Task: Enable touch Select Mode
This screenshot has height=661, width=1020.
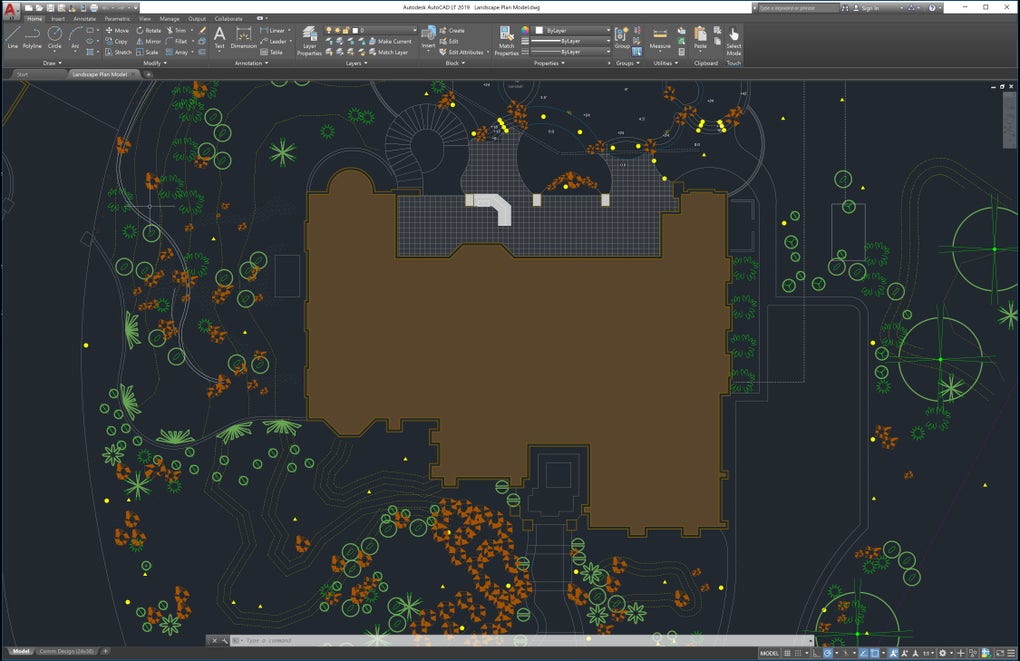Action: click(x=733, y=41)
